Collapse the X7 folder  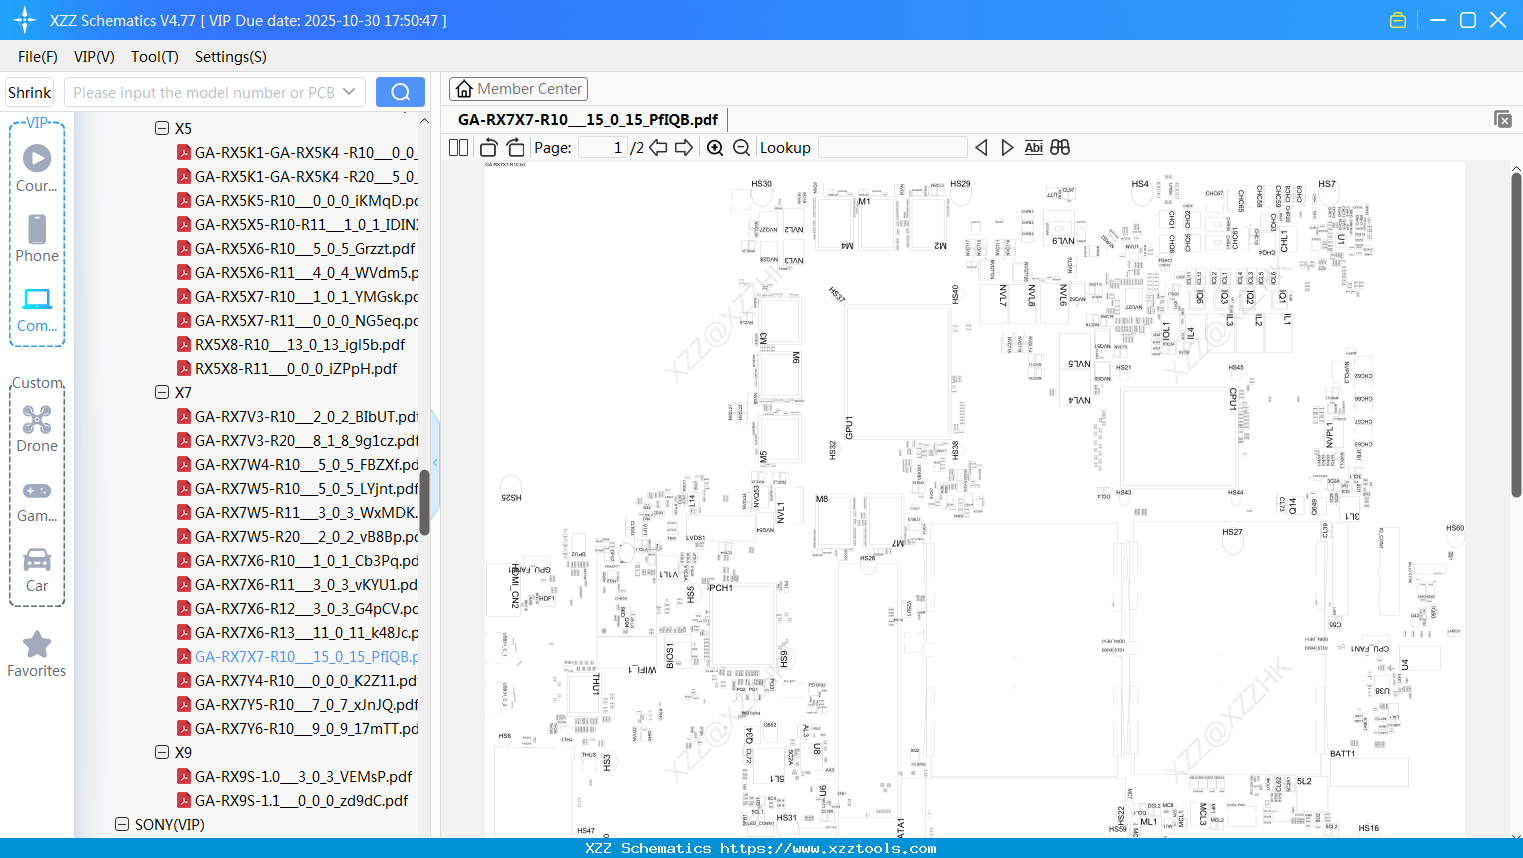click(162, 392)
